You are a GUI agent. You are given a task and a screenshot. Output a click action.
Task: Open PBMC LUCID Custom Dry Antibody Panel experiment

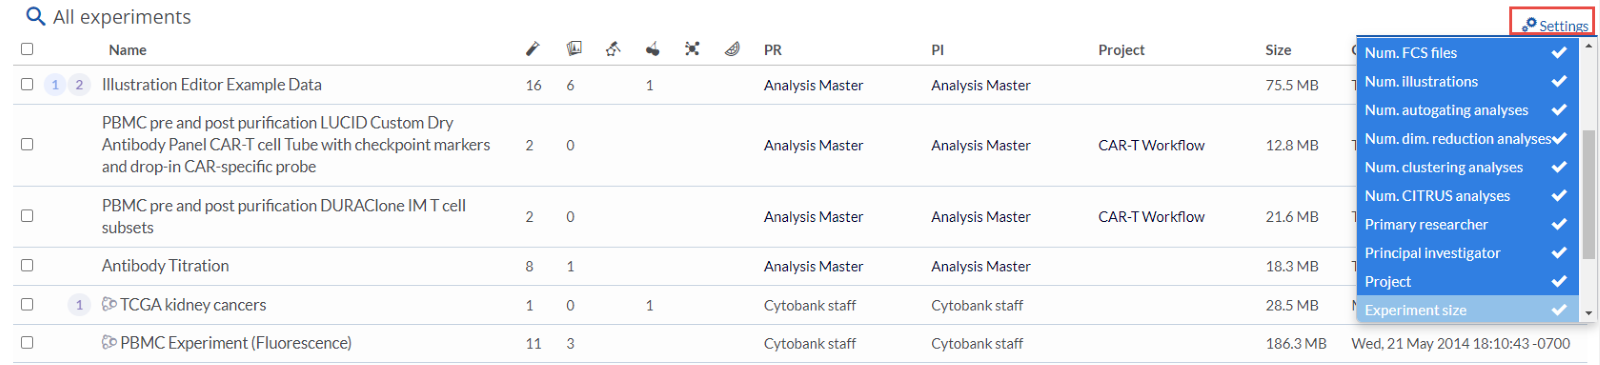296,145
